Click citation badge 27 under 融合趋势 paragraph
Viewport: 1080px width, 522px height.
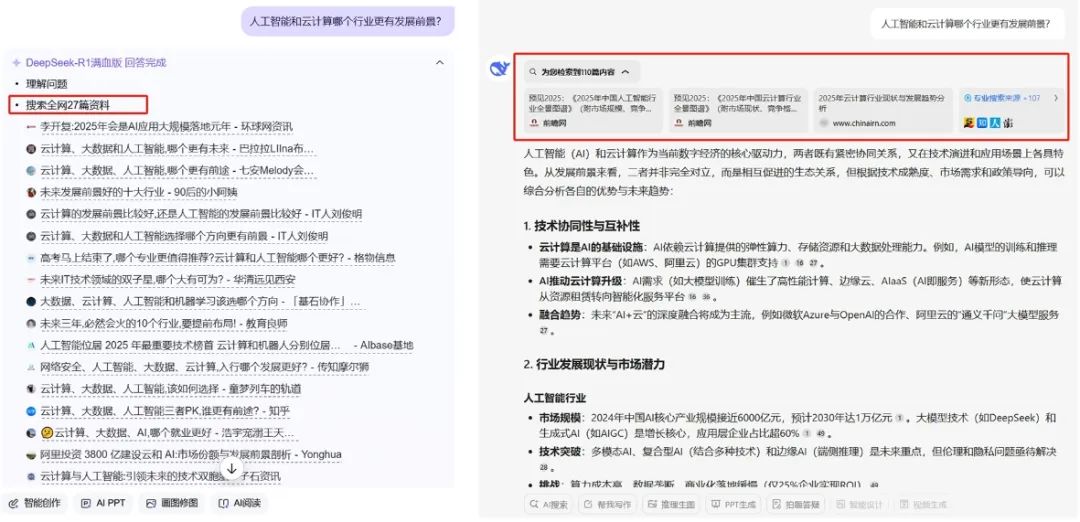[x=543, y=331]
